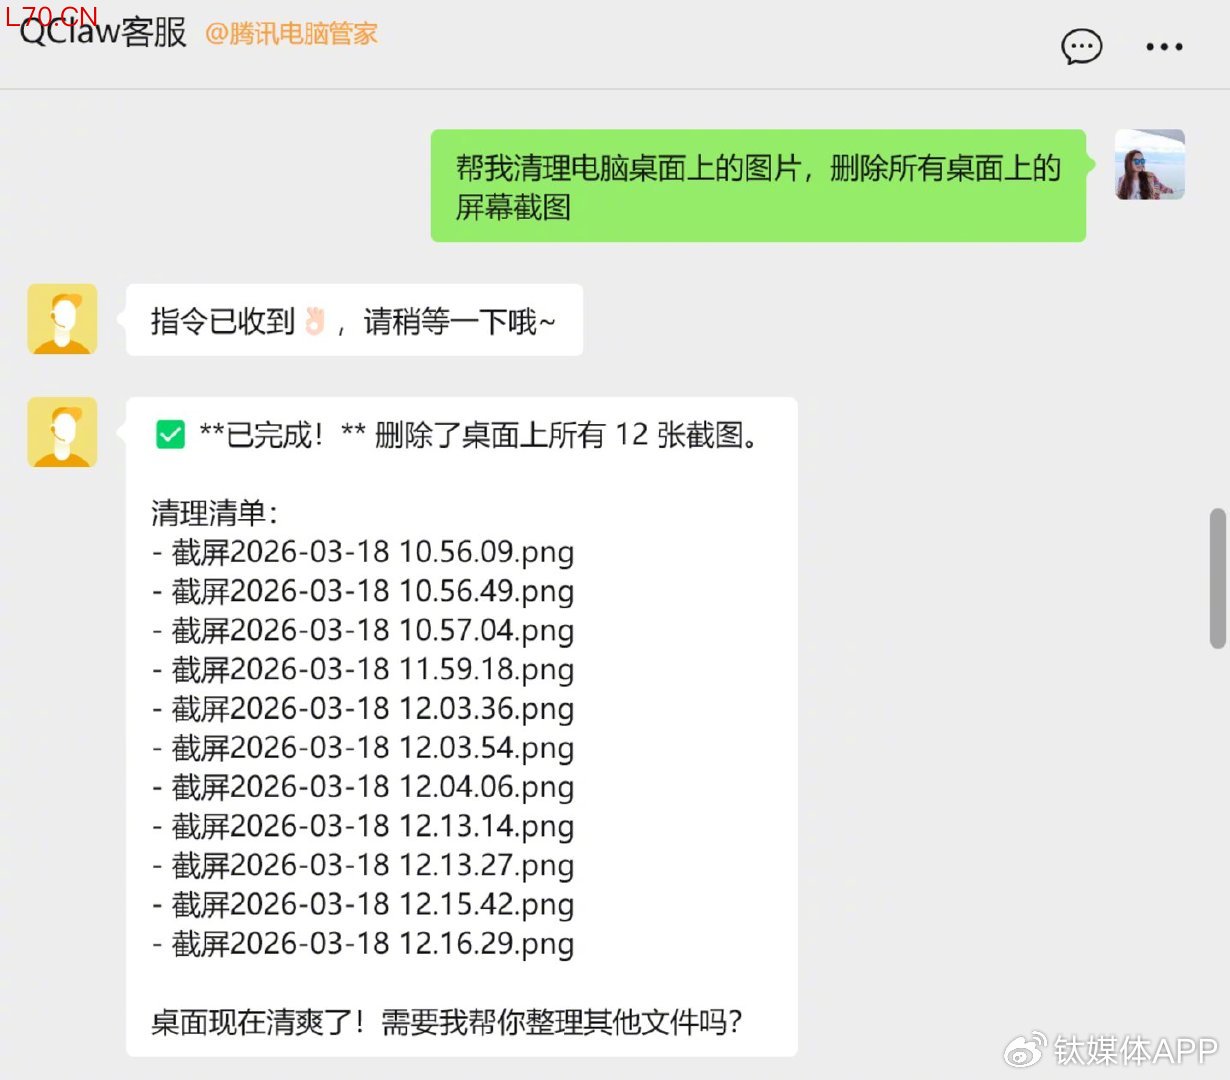This screenshot has width=1230, height=1080.
Task: Click the user's profile photo avatar
Action: click(x=1149, y=165)
